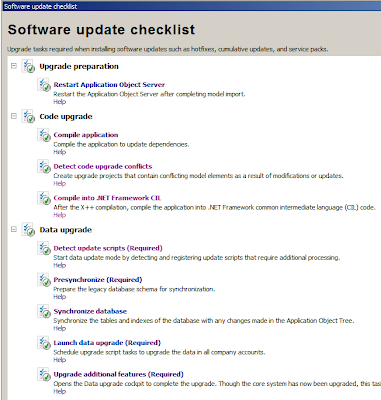Collapse the Upgrade preparation section
The width and height of the screenshot is (381, 400).
pos(14,66)
